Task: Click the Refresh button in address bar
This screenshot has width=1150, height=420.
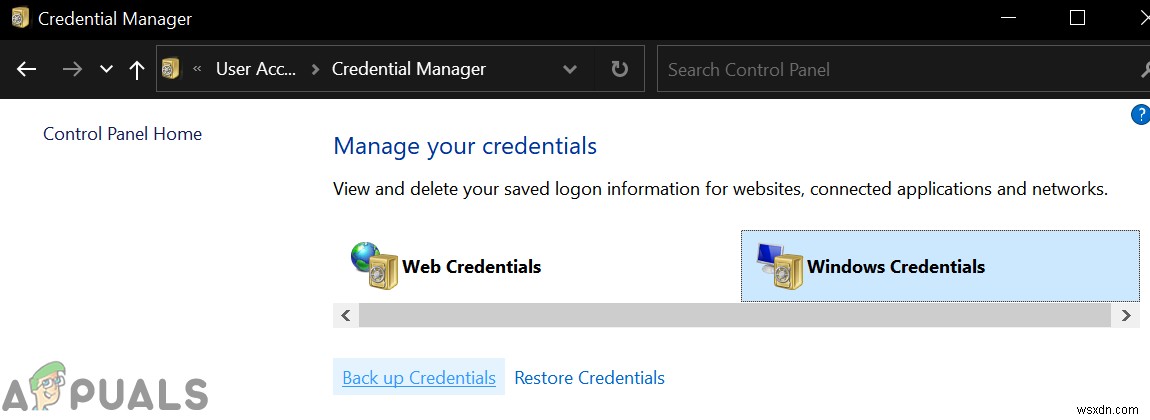Action: (x=619, y=69)
